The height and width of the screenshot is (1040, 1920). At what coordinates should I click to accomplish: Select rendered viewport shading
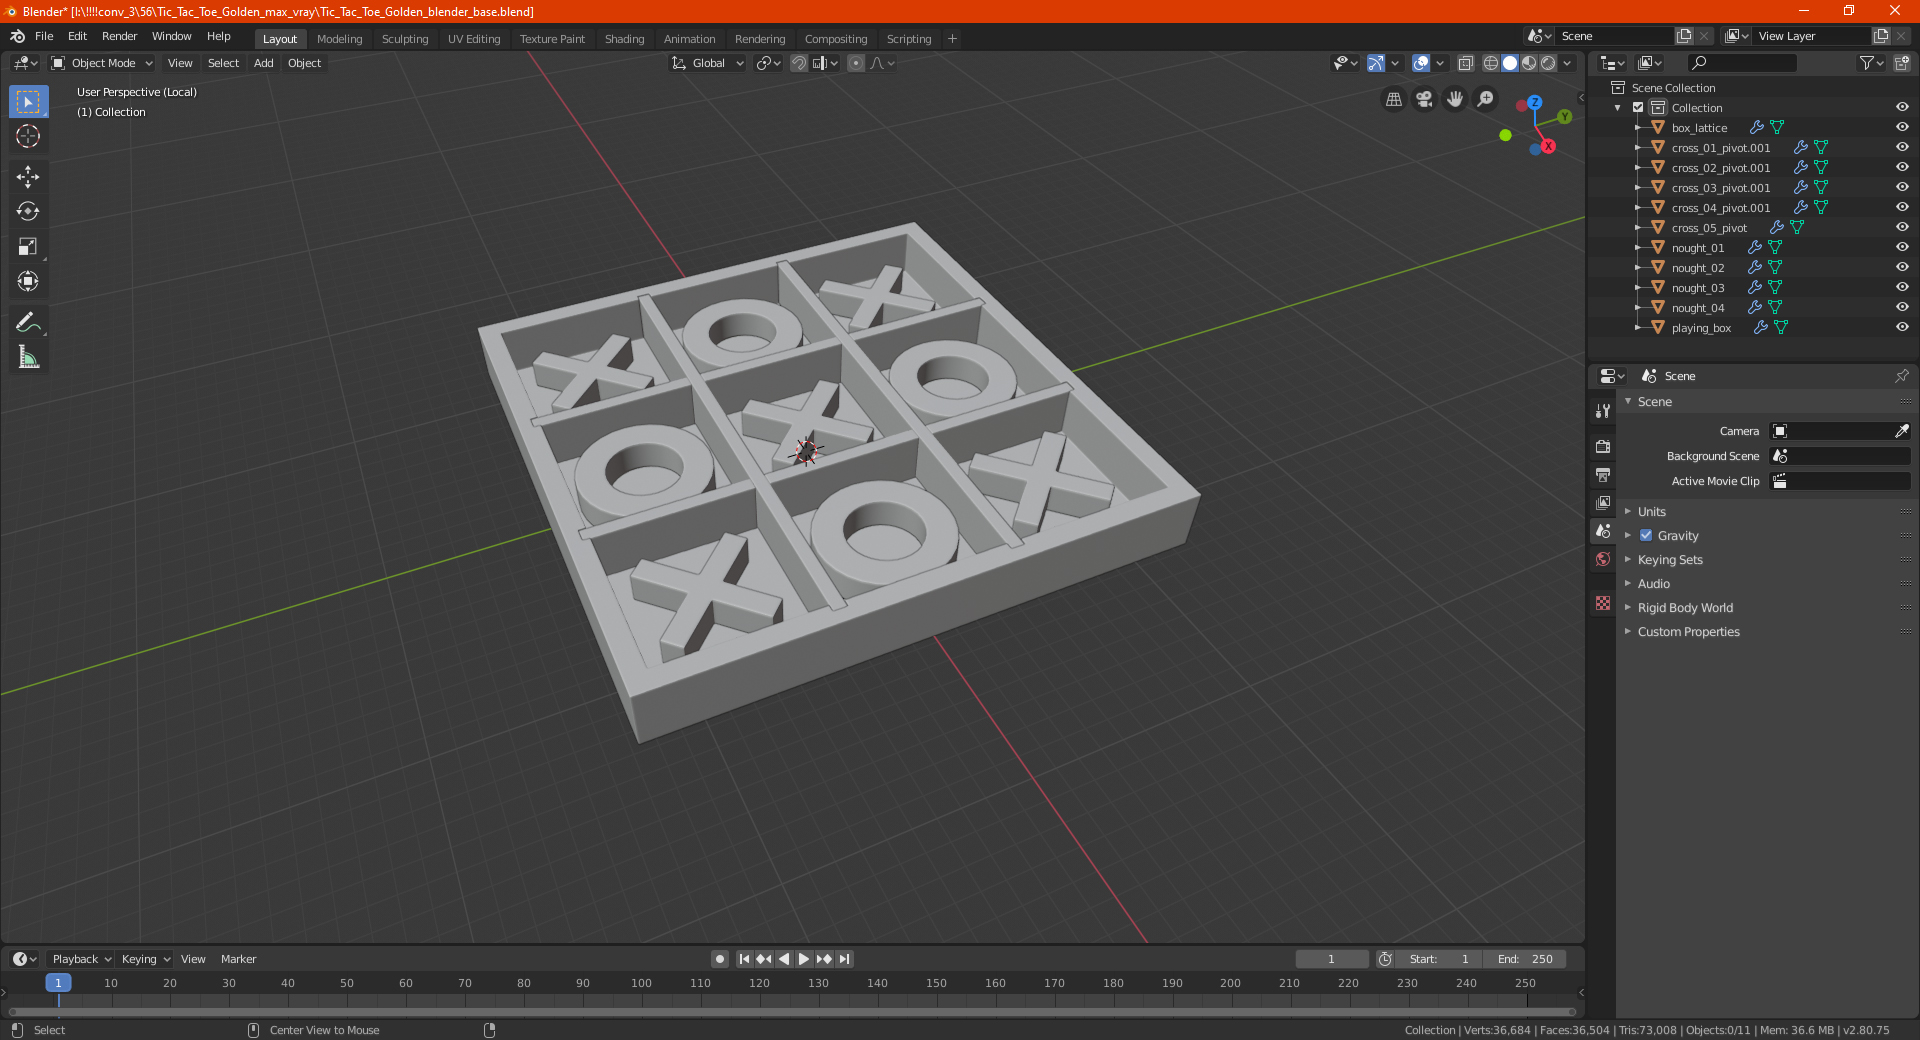1548,63
